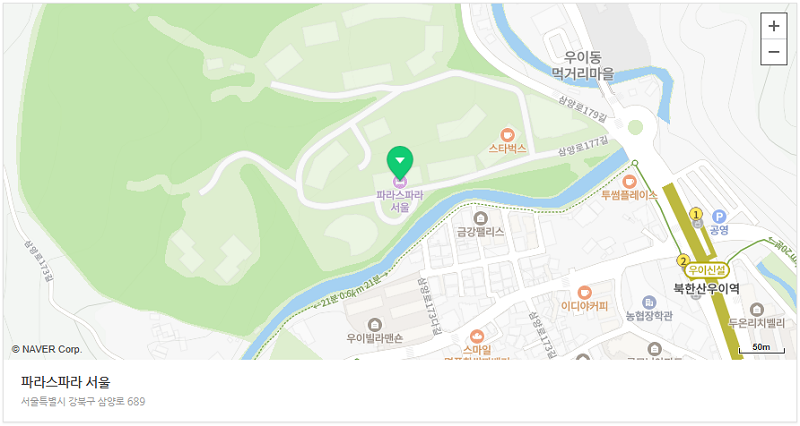Select the 두온리치빌리 building icon

[757, 309]
